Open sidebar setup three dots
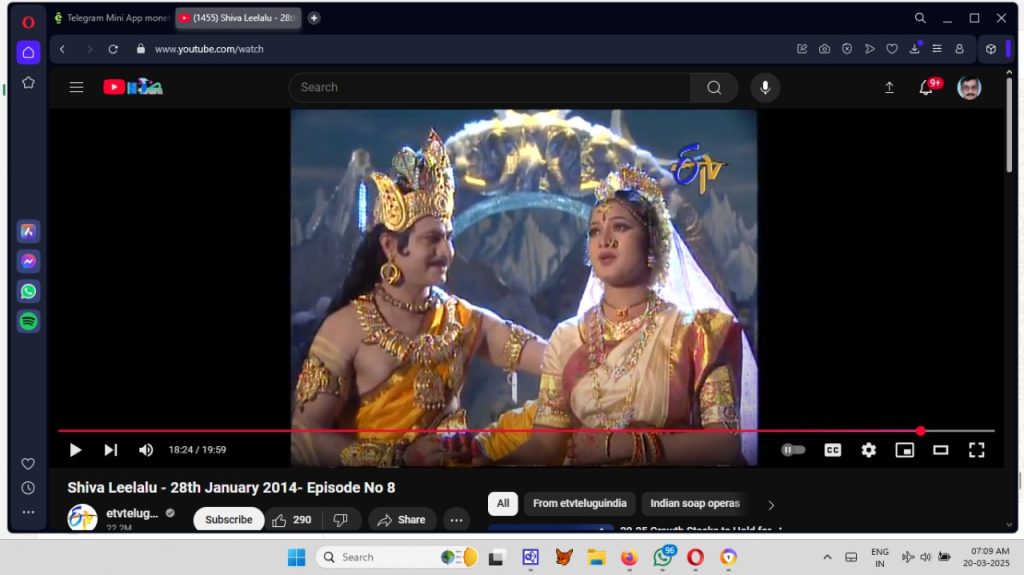This screenshot has height=575, width=1024. [28, 512]
